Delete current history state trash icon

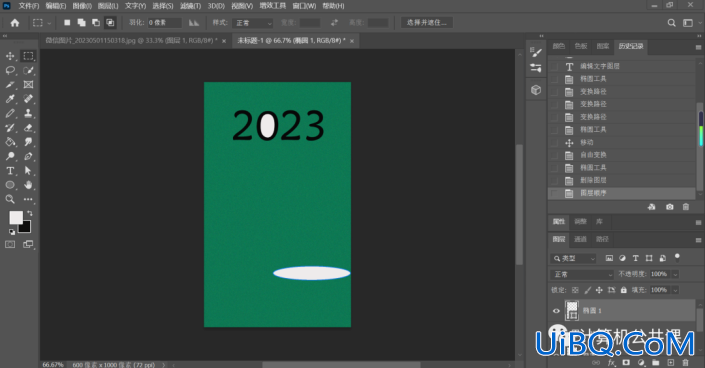point(686,207)
